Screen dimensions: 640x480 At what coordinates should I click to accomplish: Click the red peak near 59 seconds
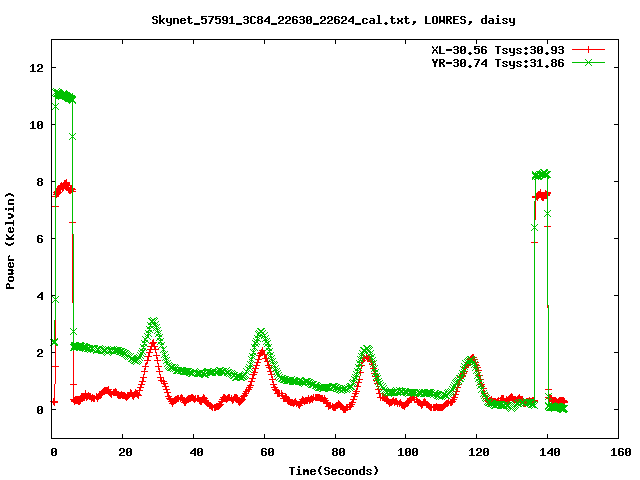pos(263,351)
